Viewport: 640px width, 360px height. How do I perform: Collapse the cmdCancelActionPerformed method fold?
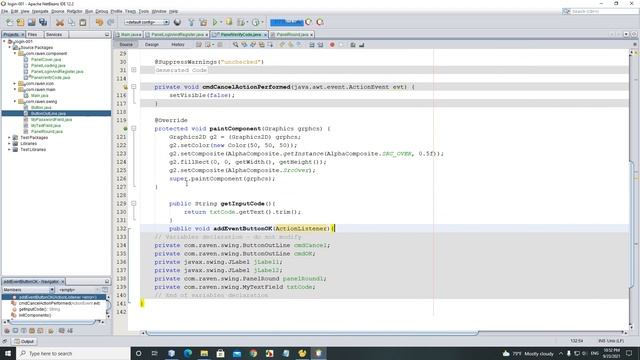coord(133,87)
